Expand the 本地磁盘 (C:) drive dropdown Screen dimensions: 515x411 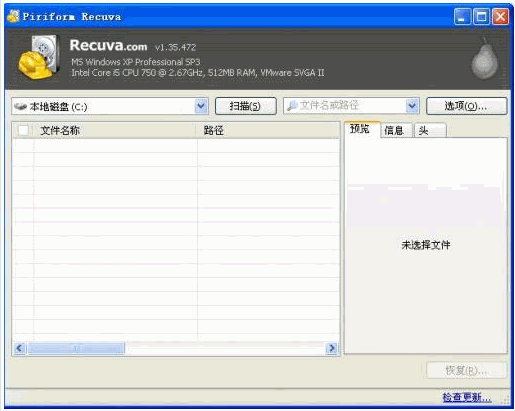click(201, 106)
